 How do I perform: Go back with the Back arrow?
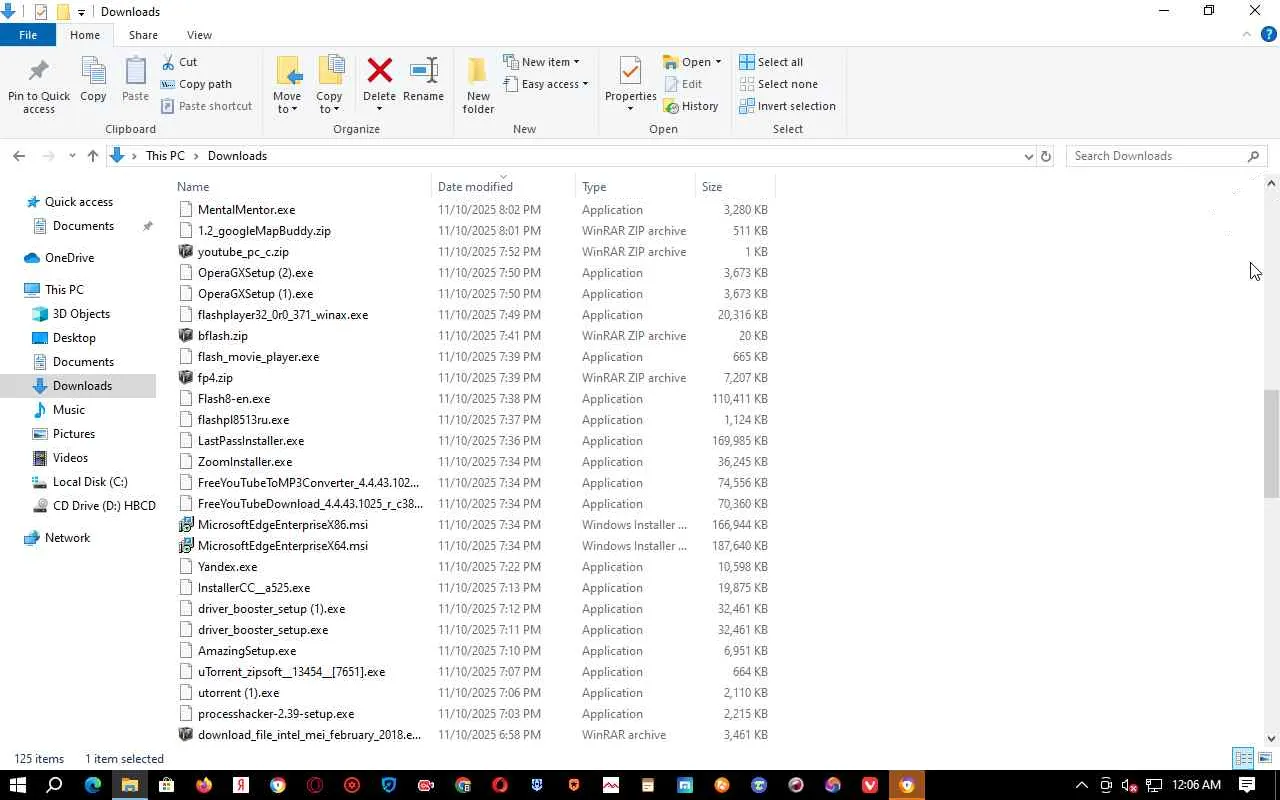tap(19, 156)
